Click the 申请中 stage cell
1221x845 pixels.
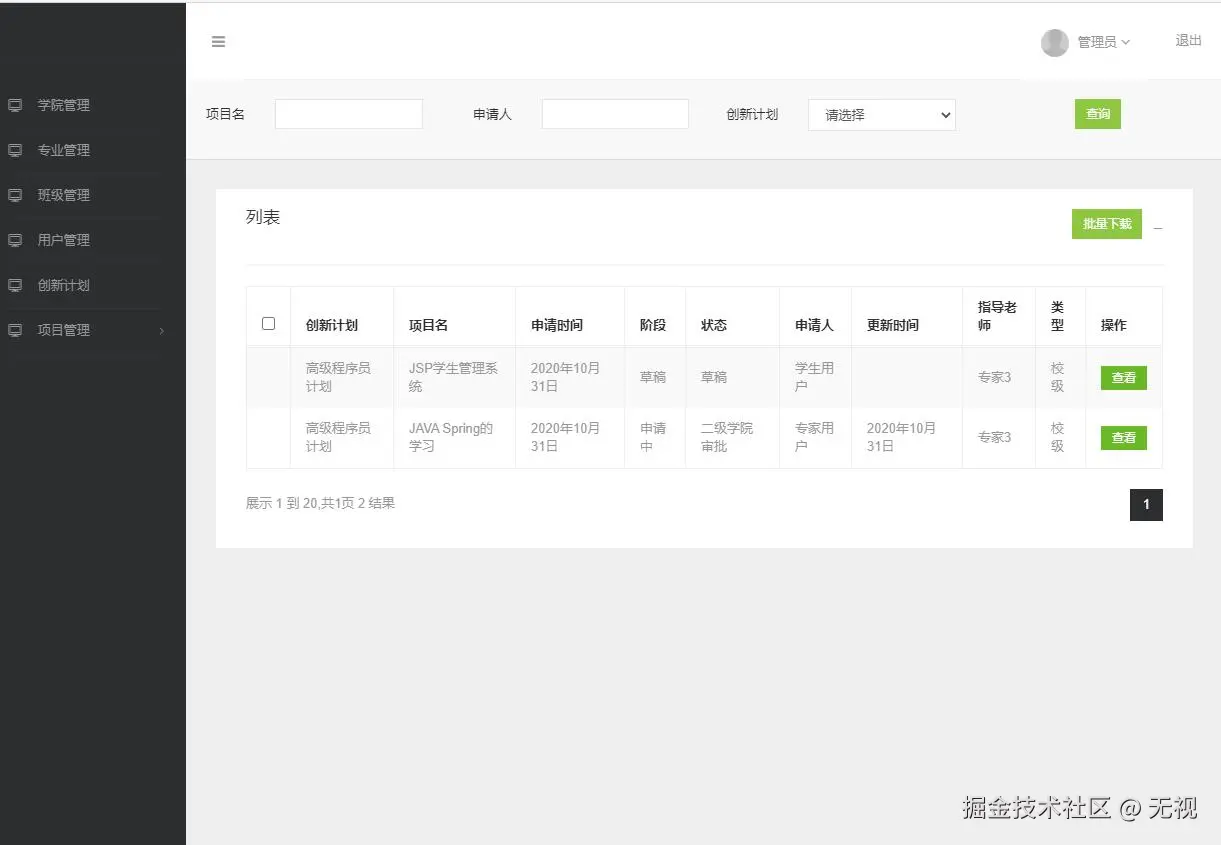[x=653, y=437]
